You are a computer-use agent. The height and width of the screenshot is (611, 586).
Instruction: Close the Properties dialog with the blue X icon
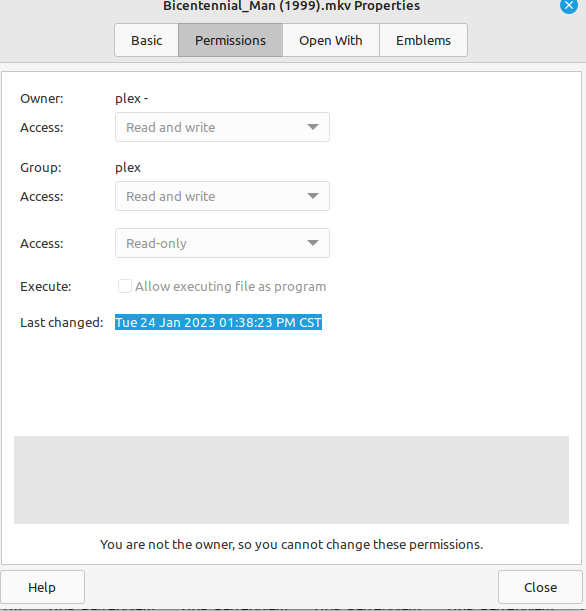[568, 5]
